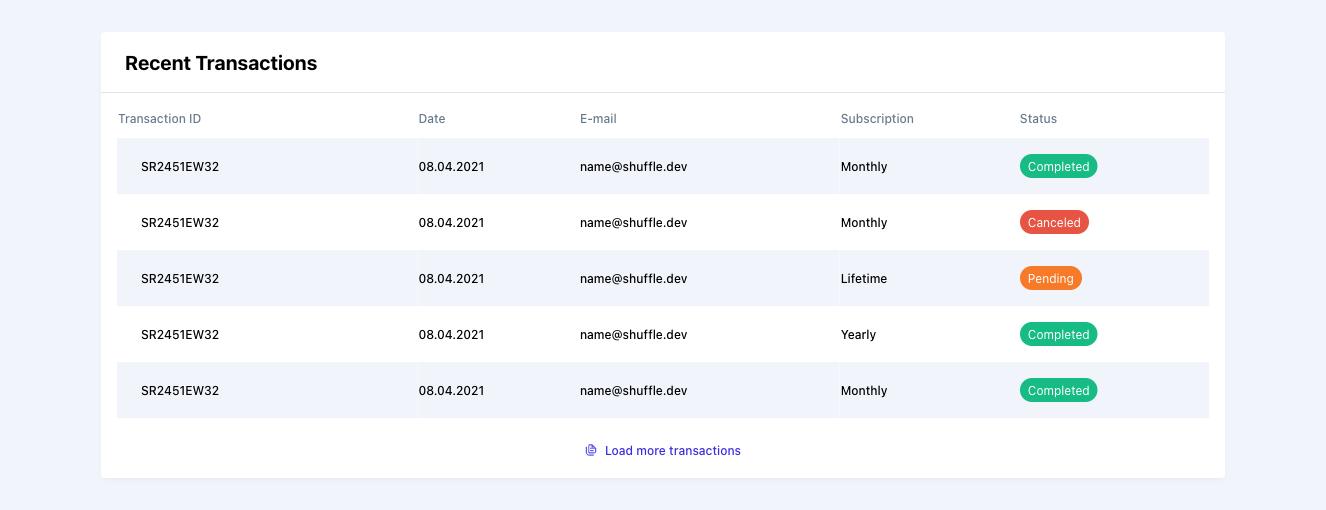Select the Date column header
Viewport: 1326px width, 510px height.
coord(432,119)
